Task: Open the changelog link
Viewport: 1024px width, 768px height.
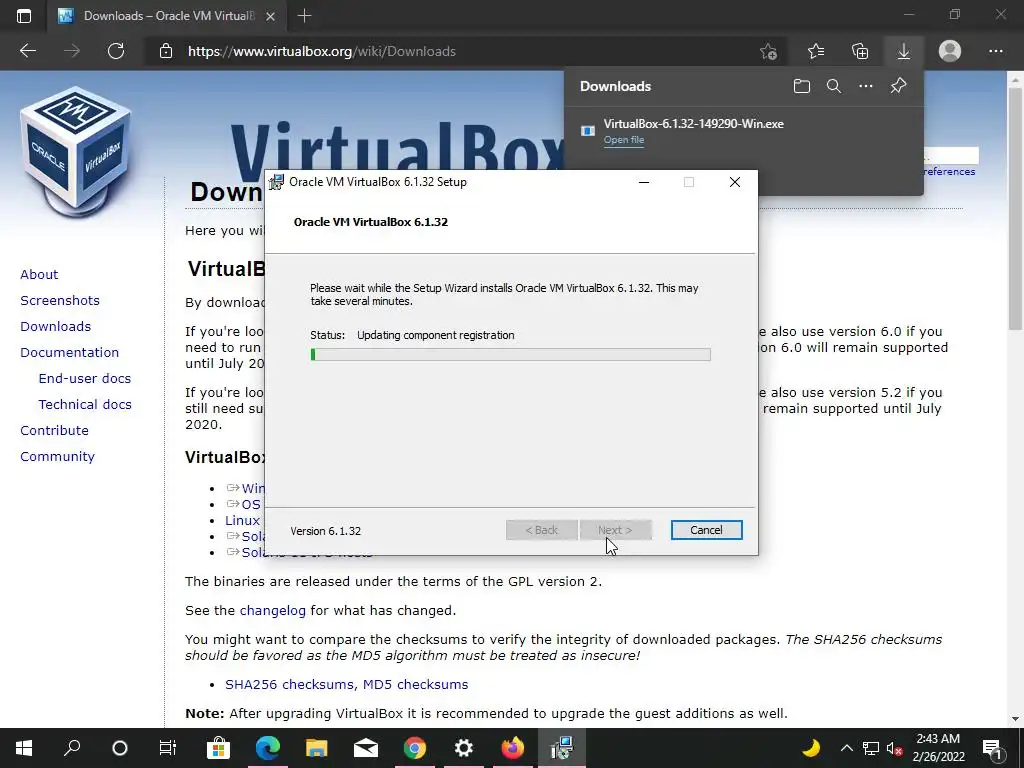Action: pyautogui.click(x=272, y=611)
